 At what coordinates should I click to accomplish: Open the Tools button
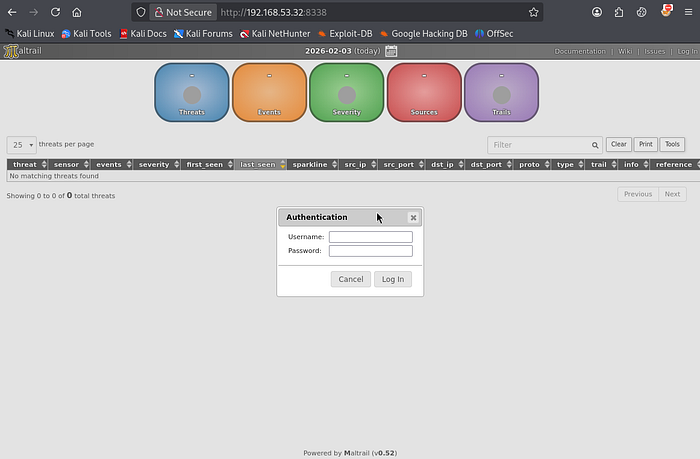coord(672,144)
